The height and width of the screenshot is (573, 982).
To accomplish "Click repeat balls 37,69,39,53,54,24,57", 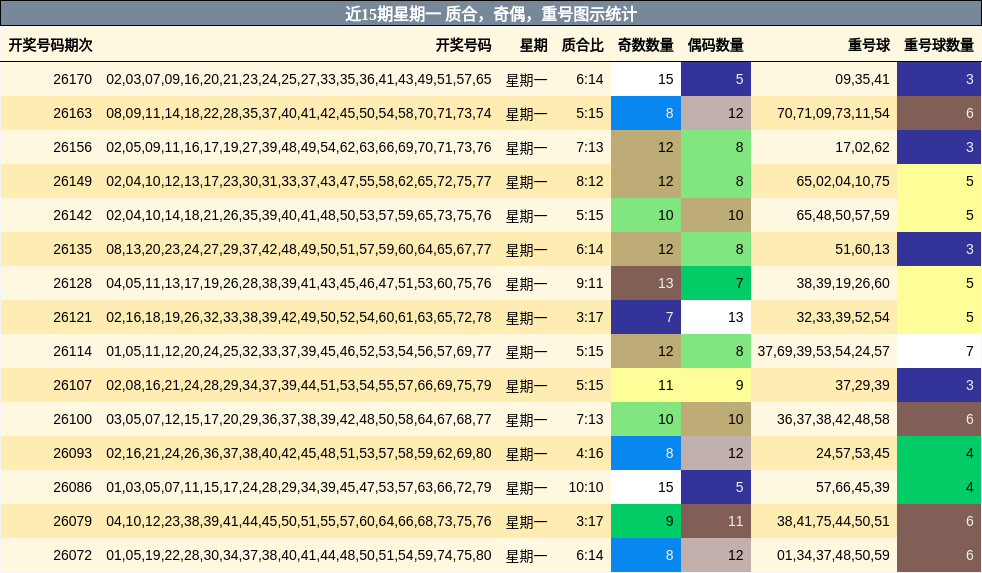I will pos(824,351).
